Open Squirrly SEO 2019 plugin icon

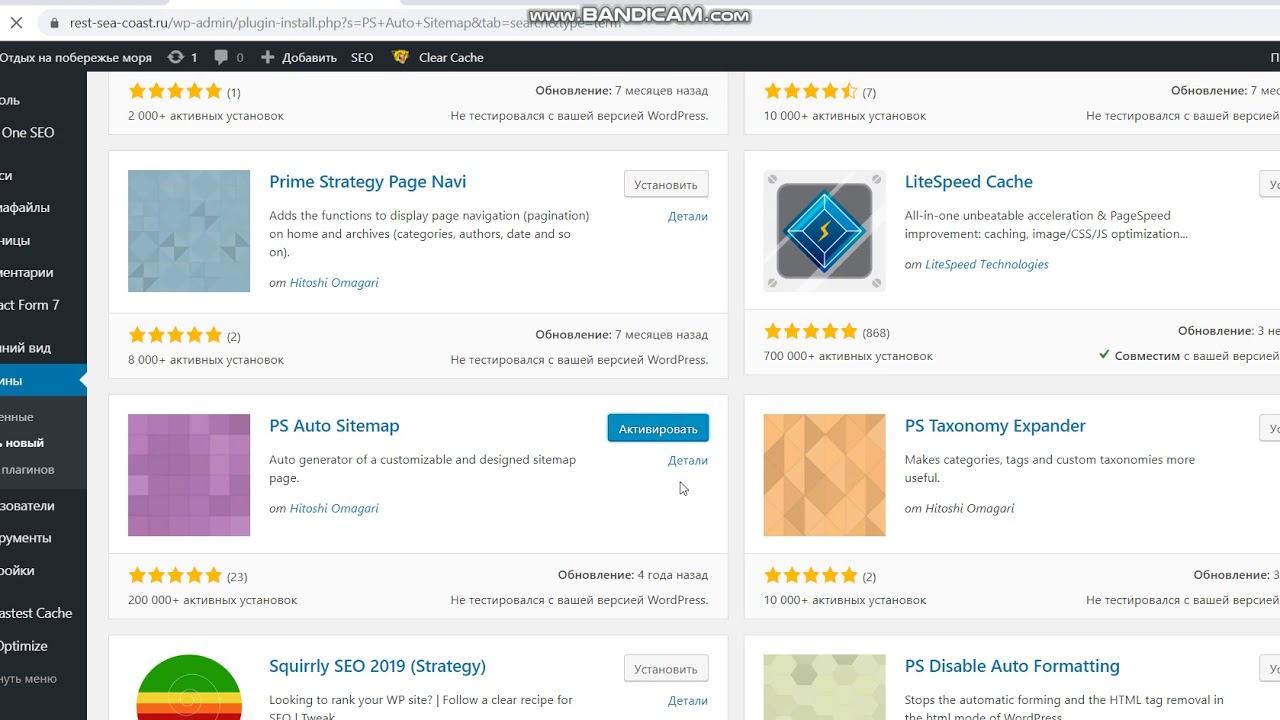(189, 687)
